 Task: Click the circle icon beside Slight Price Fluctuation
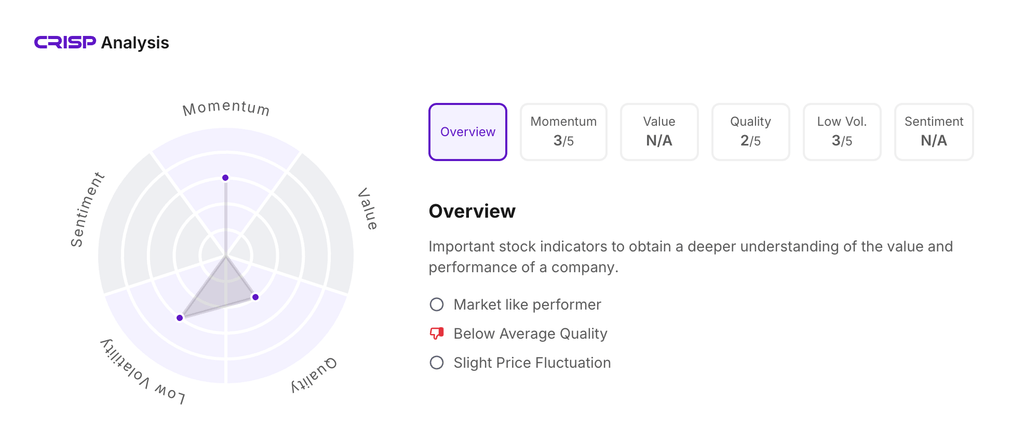[x=436, y=362]
